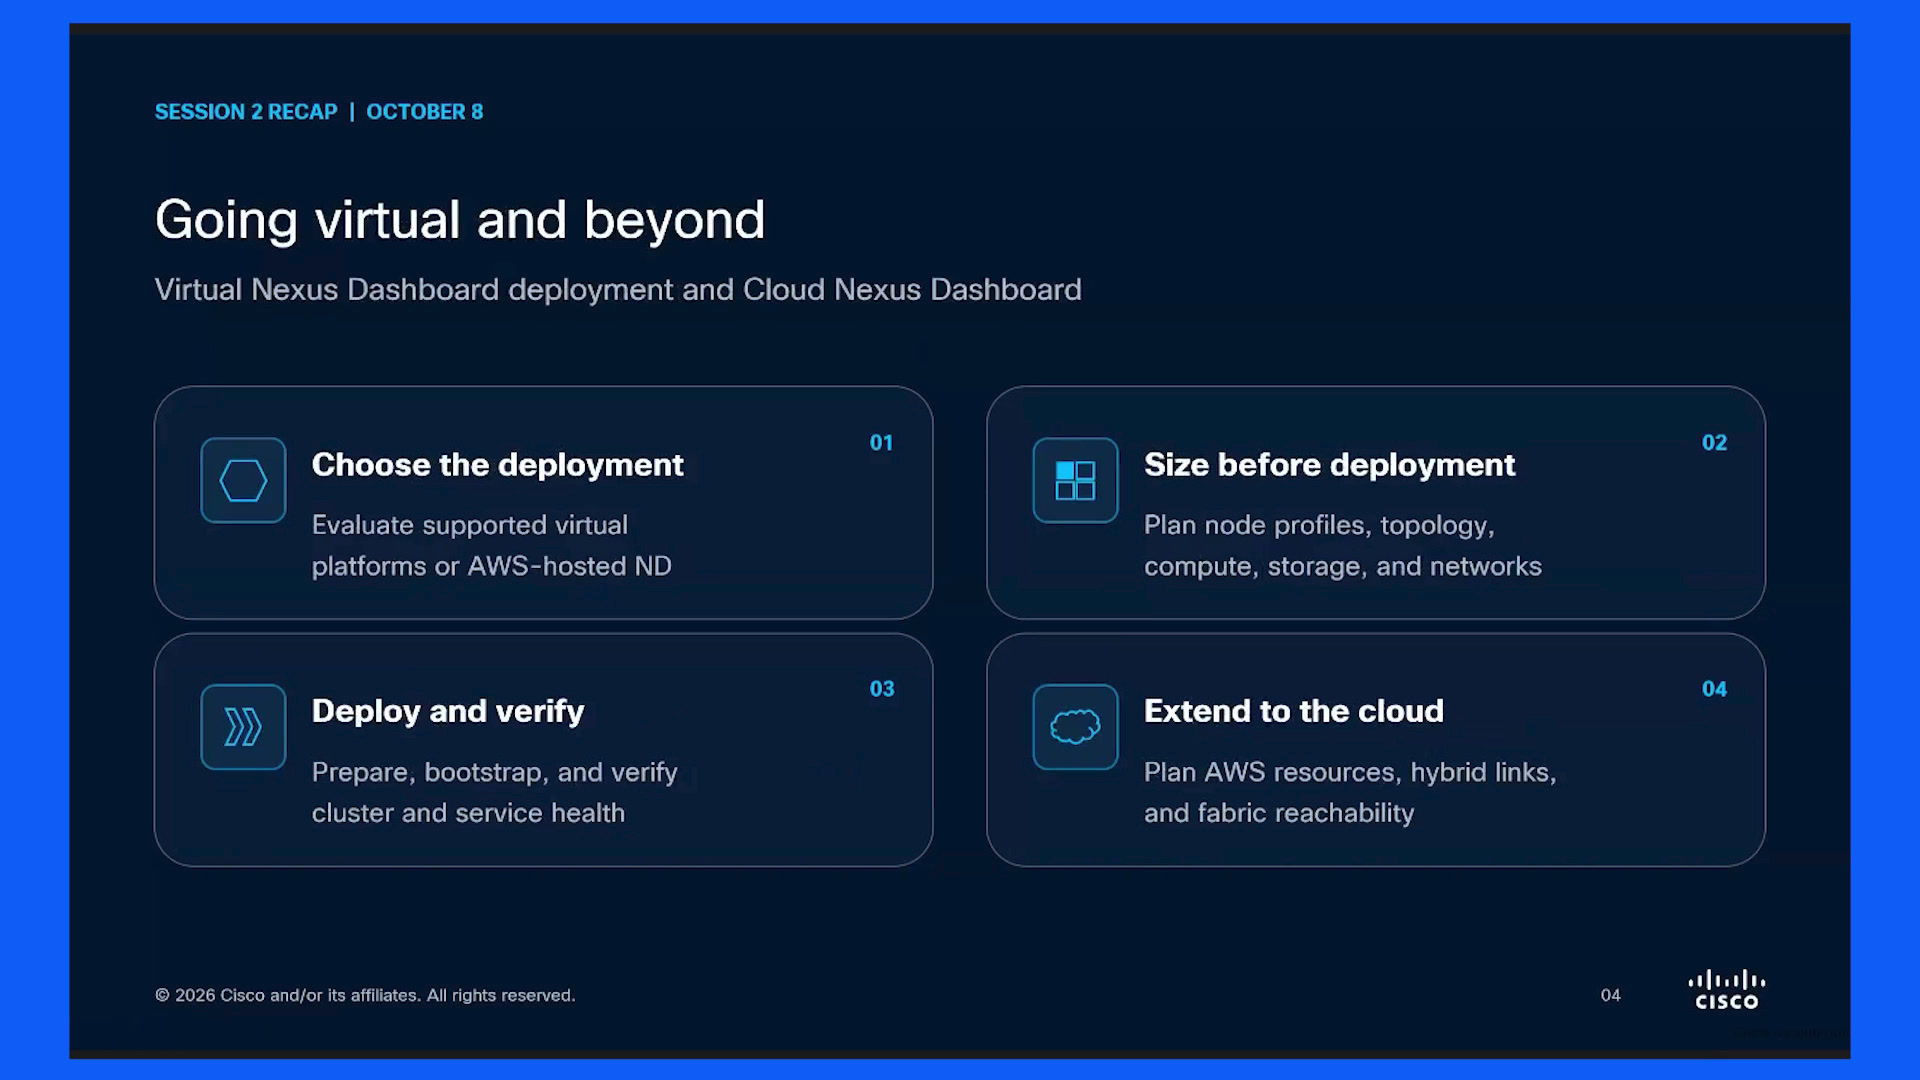Screen dimensions: 1920x1080
Task: Click card number 02
Action: pos(1714,443)
